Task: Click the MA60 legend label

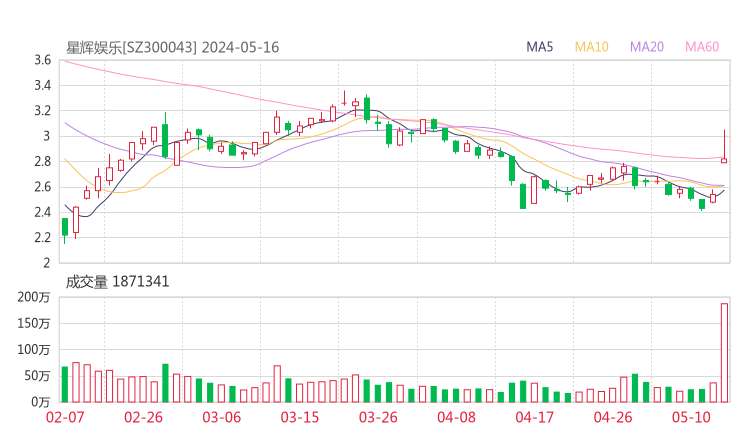Action: click(x=702, y=47)
